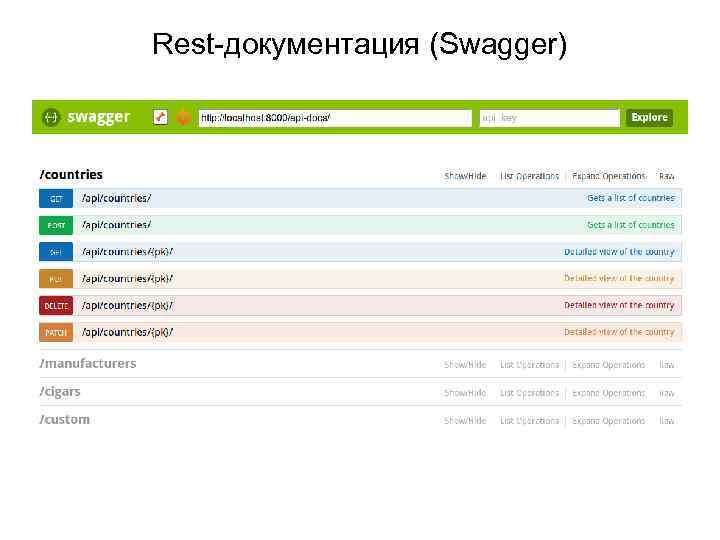Screen dimensions: 720x540
Task: Click the API docs URL field
Action: coord(335,118)
